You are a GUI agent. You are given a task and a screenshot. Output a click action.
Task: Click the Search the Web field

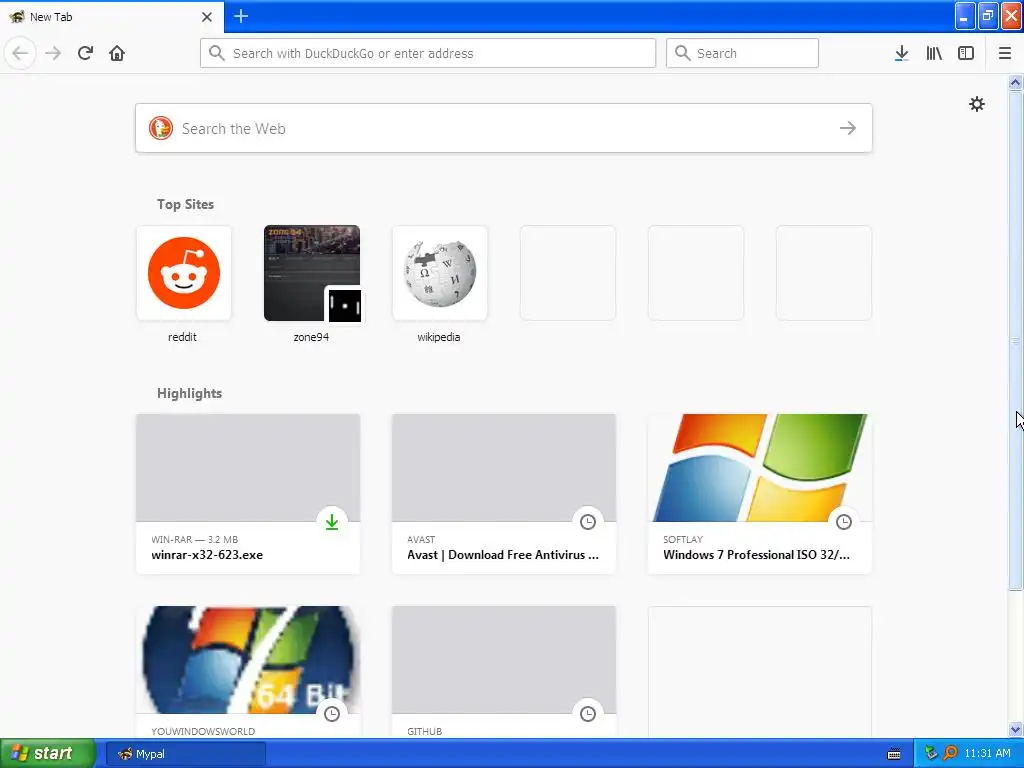point(504,128)
